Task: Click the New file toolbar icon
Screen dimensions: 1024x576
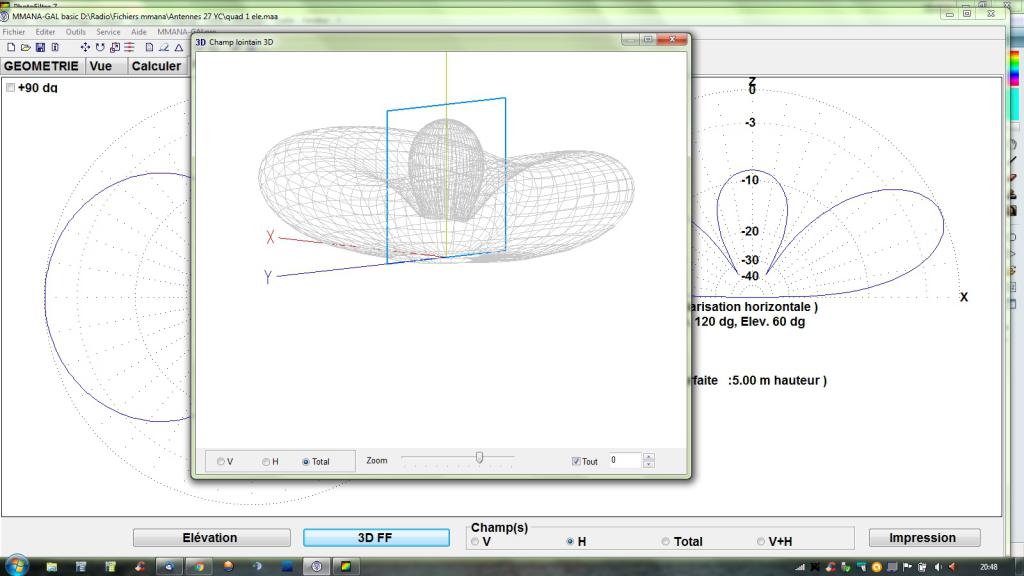Action: pos(11,48)
